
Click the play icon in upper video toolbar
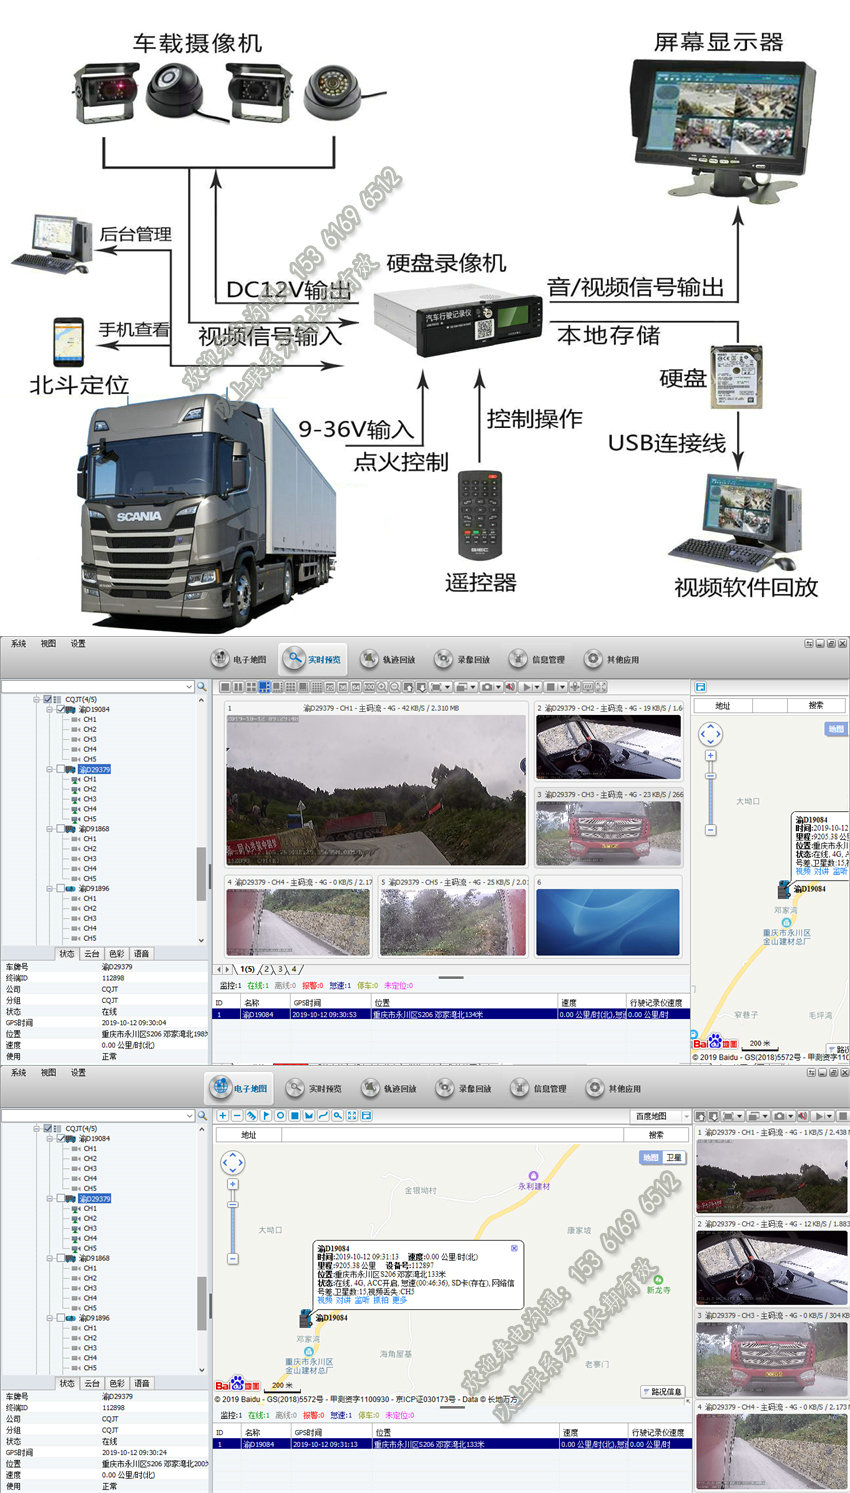(x=526, y=687)
